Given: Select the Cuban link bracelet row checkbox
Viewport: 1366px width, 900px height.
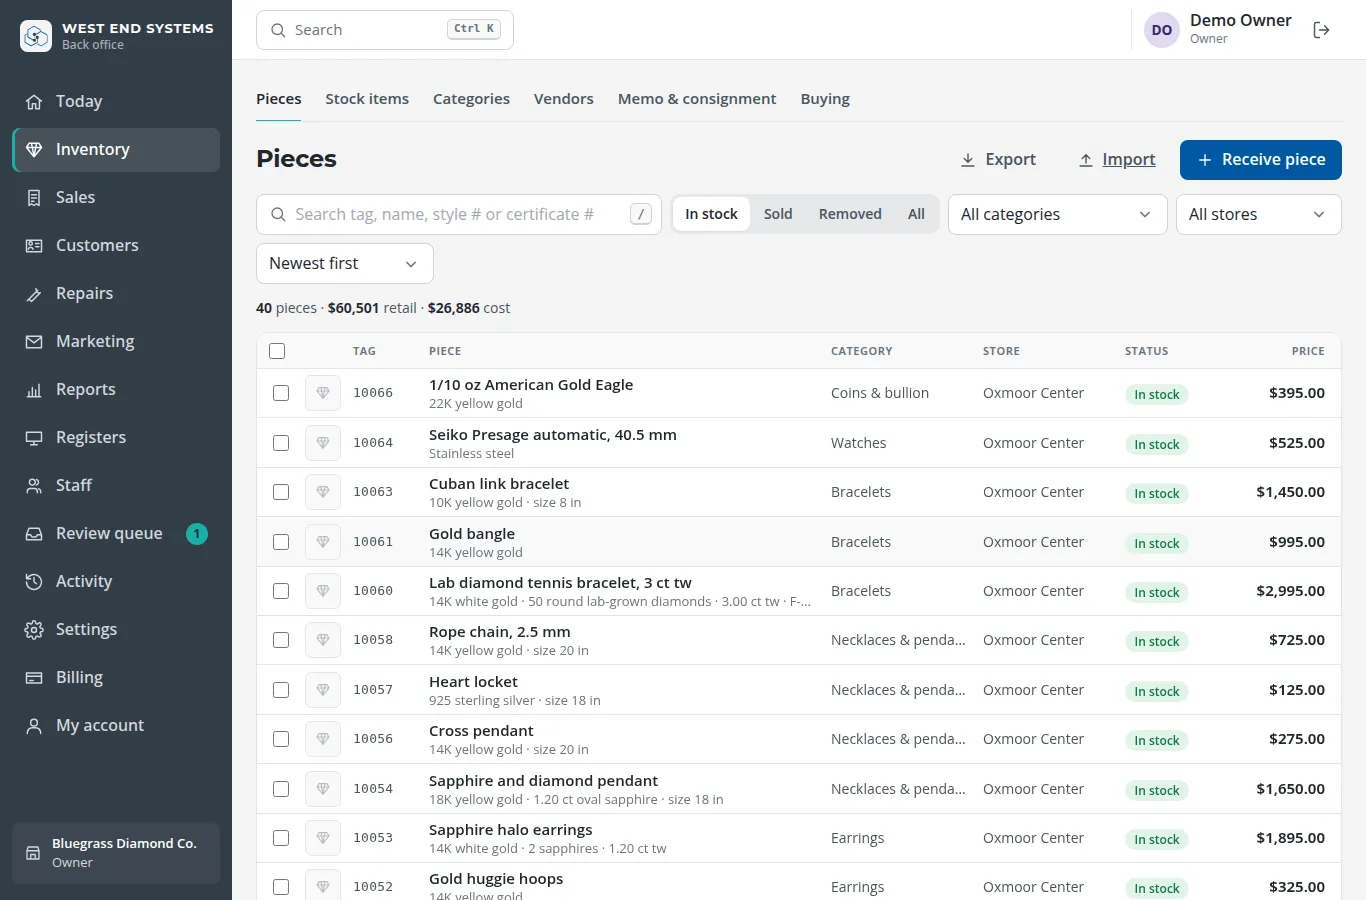Looking at the screenshot, I should [281, 492].
